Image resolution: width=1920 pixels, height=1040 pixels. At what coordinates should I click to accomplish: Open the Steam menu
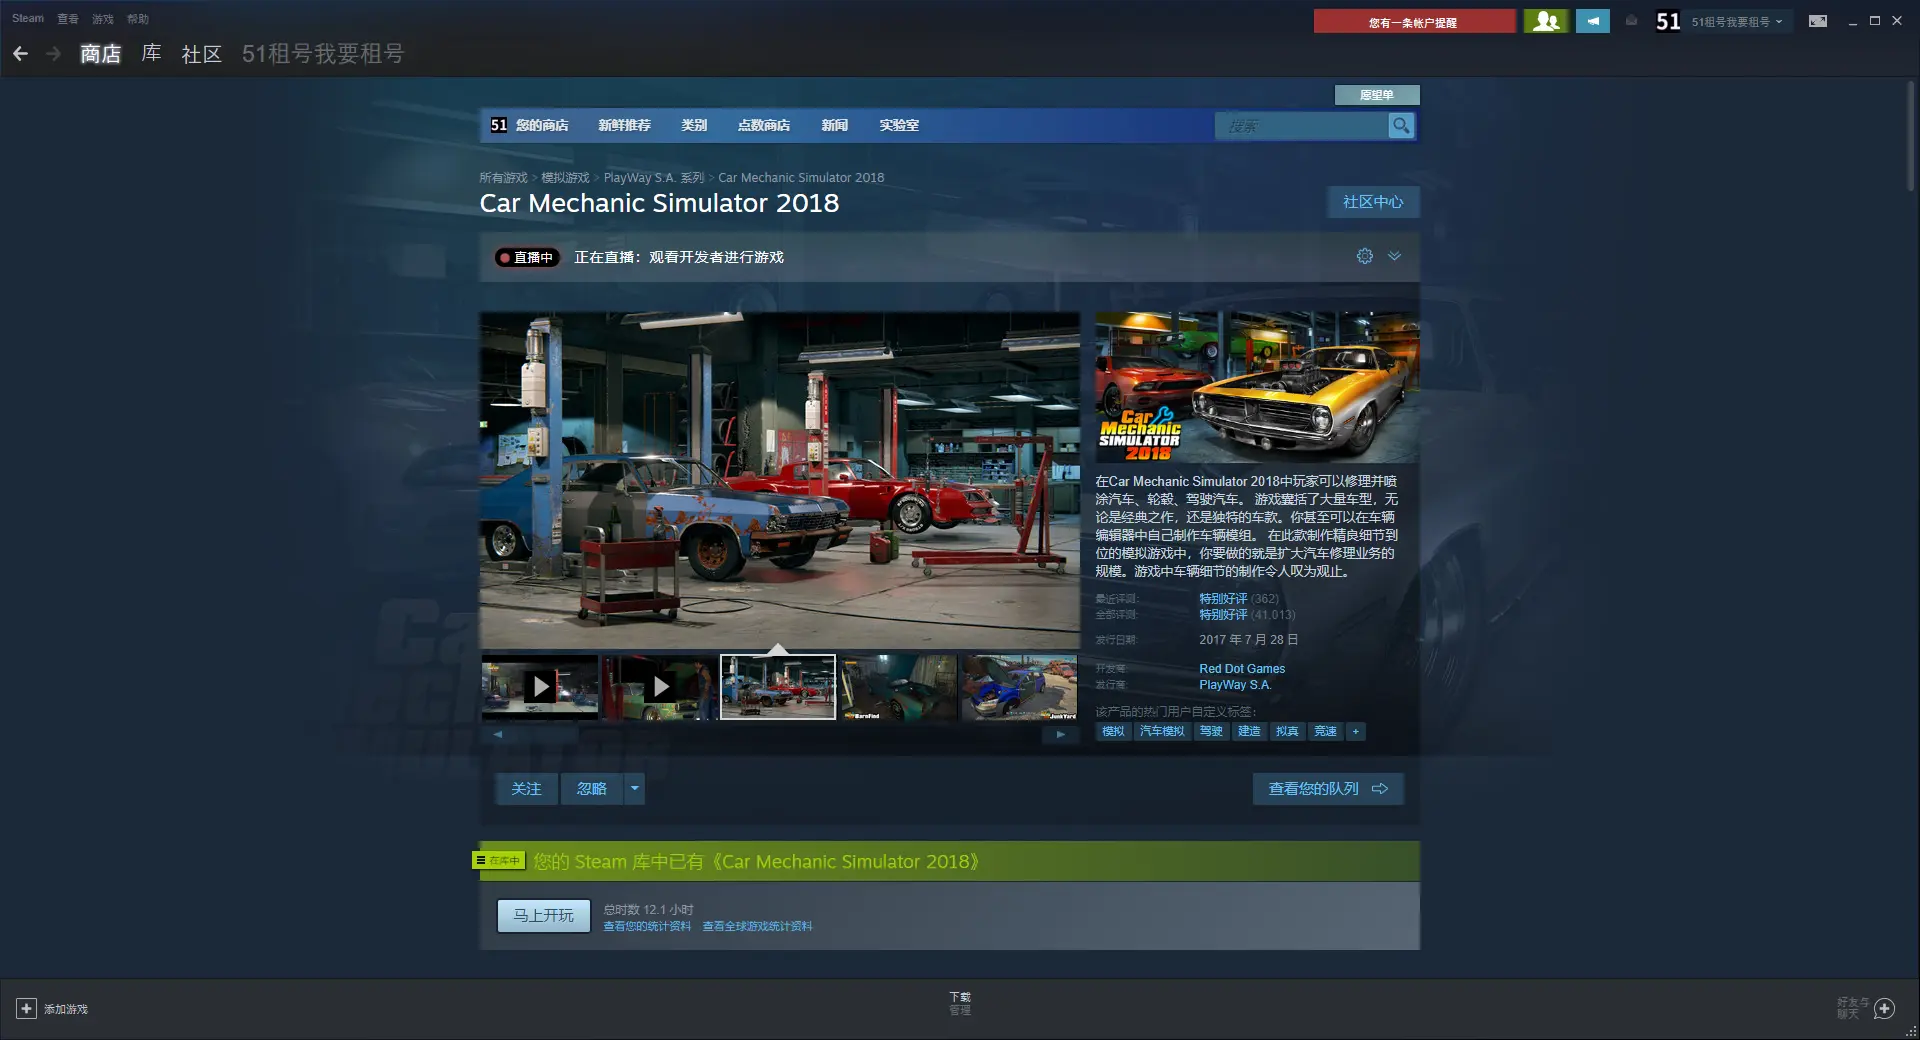28,18
